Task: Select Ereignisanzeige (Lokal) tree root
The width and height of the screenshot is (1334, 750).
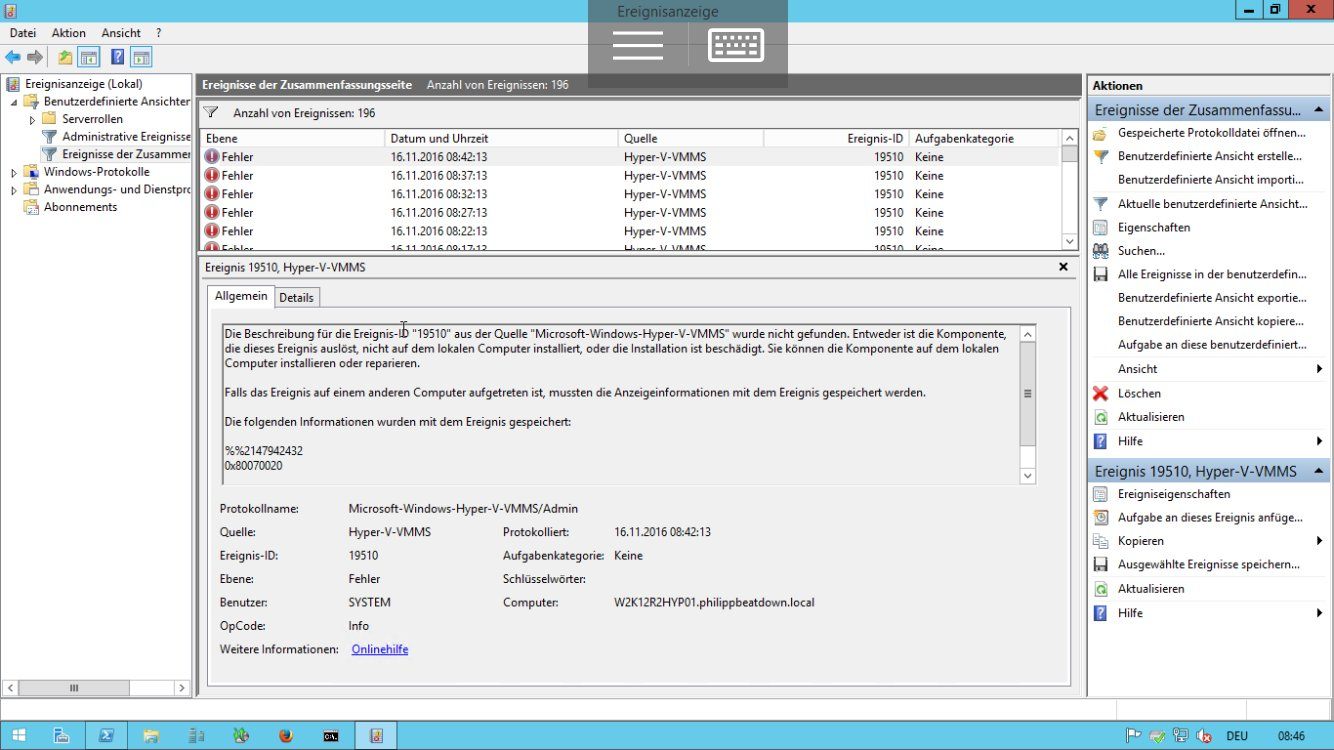Action: pos(83,84)
